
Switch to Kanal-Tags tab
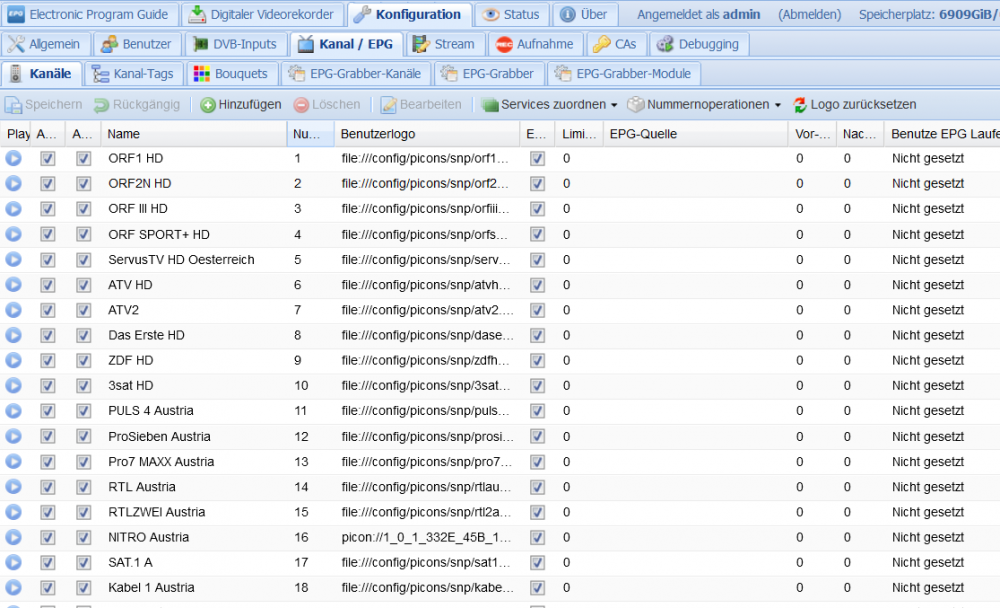click(x=133, y=73)
